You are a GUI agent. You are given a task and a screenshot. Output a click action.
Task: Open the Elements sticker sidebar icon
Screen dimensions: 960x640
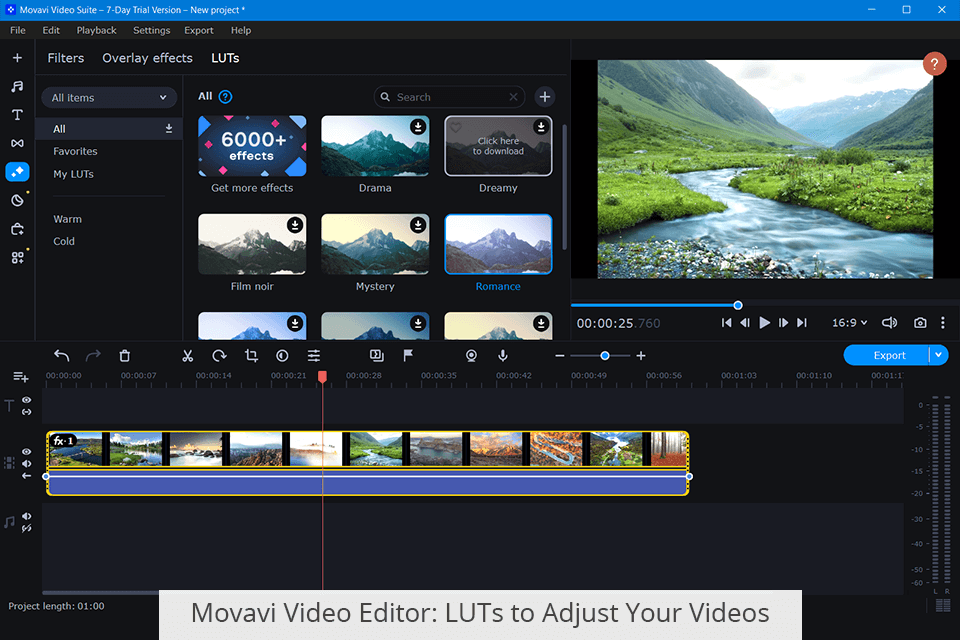tap(17, 200)
